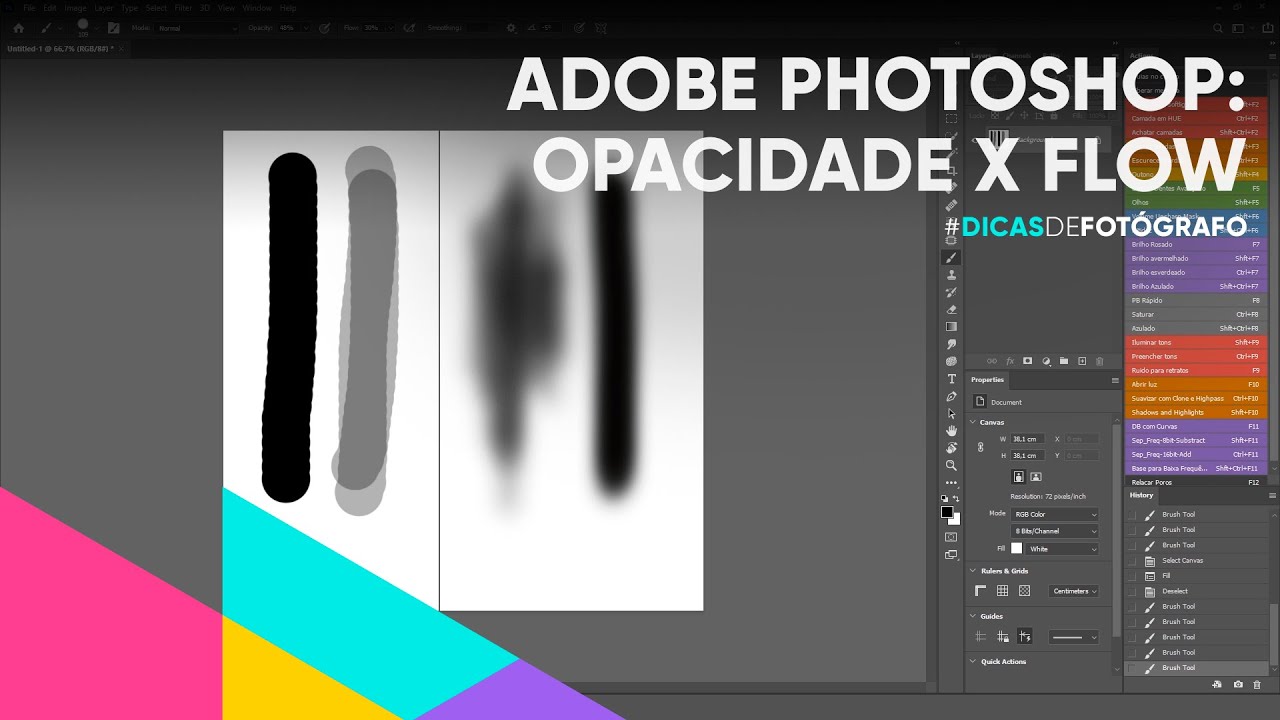The width and height of the screenshot is (1280, 720).
Task: Open brush Mode Normal dropdown
Action: [197, 28]
